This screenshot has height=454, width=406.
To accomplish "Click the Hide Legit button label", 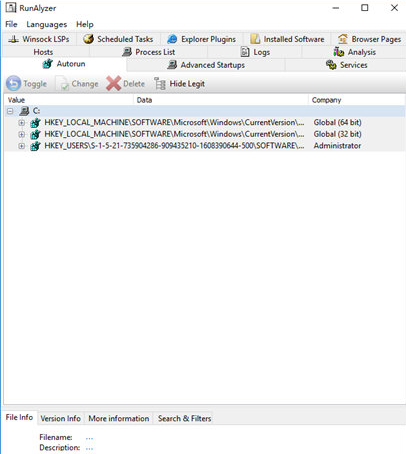I will click(187, 84).
